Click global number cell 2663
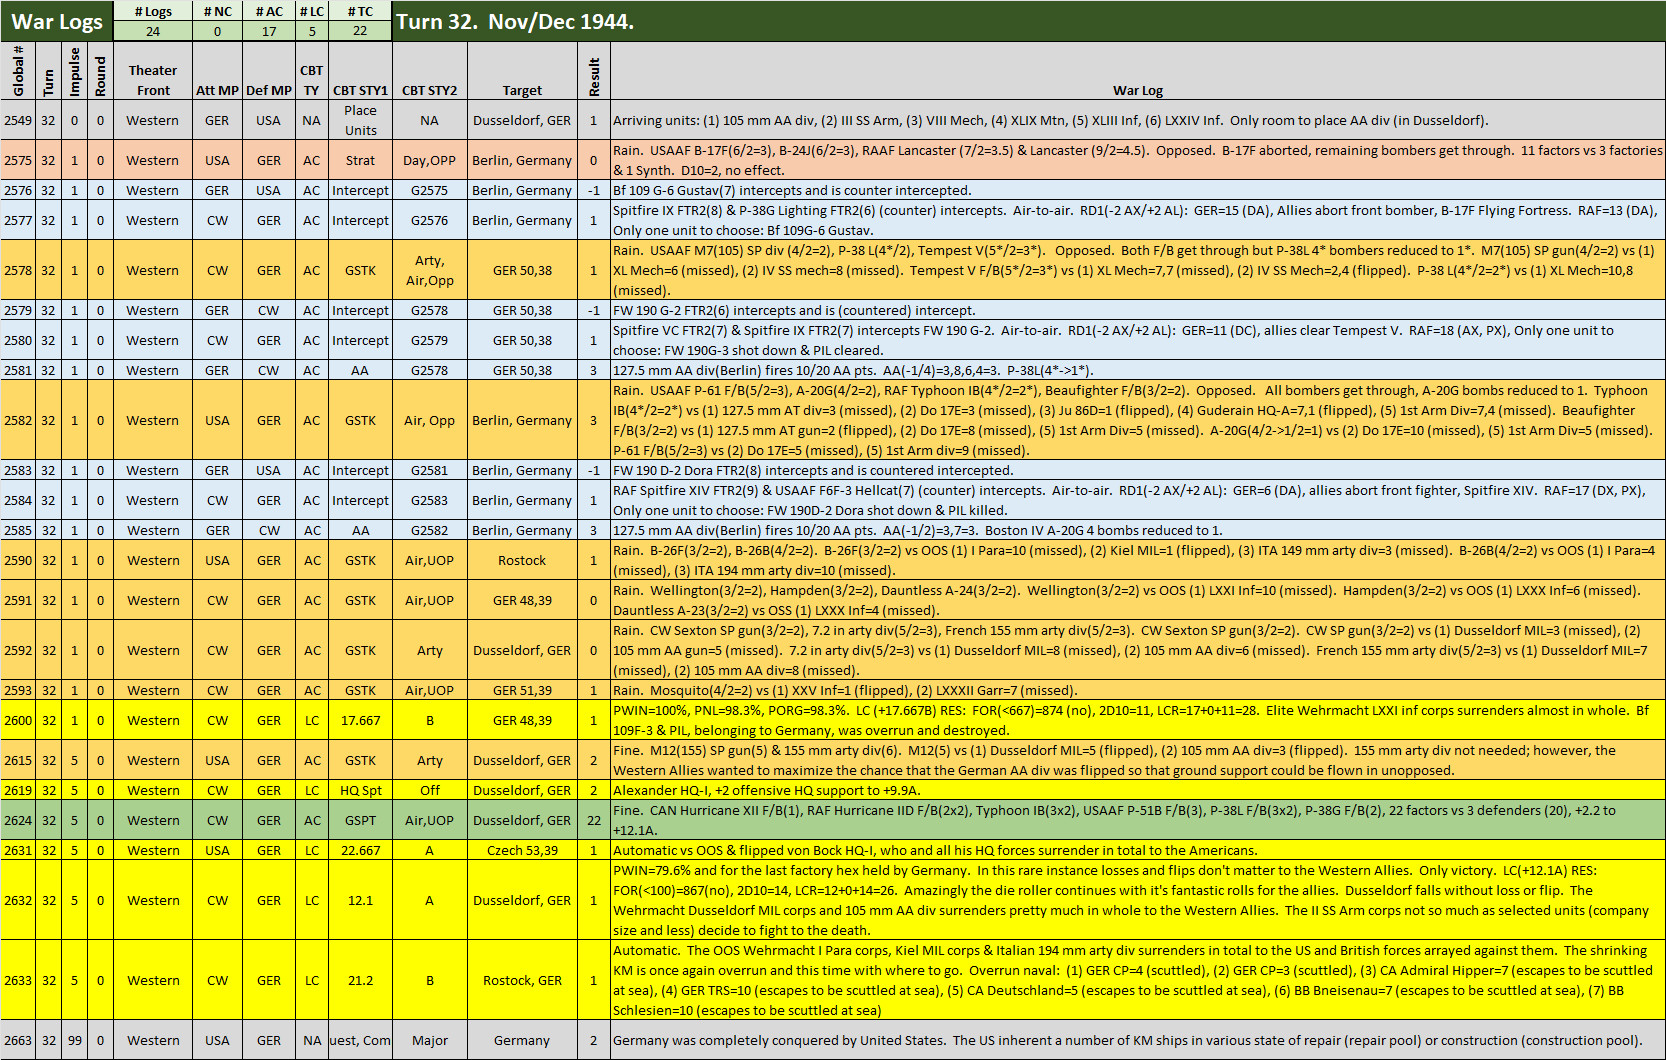 pyautogui.click(x=18, y=1040)
